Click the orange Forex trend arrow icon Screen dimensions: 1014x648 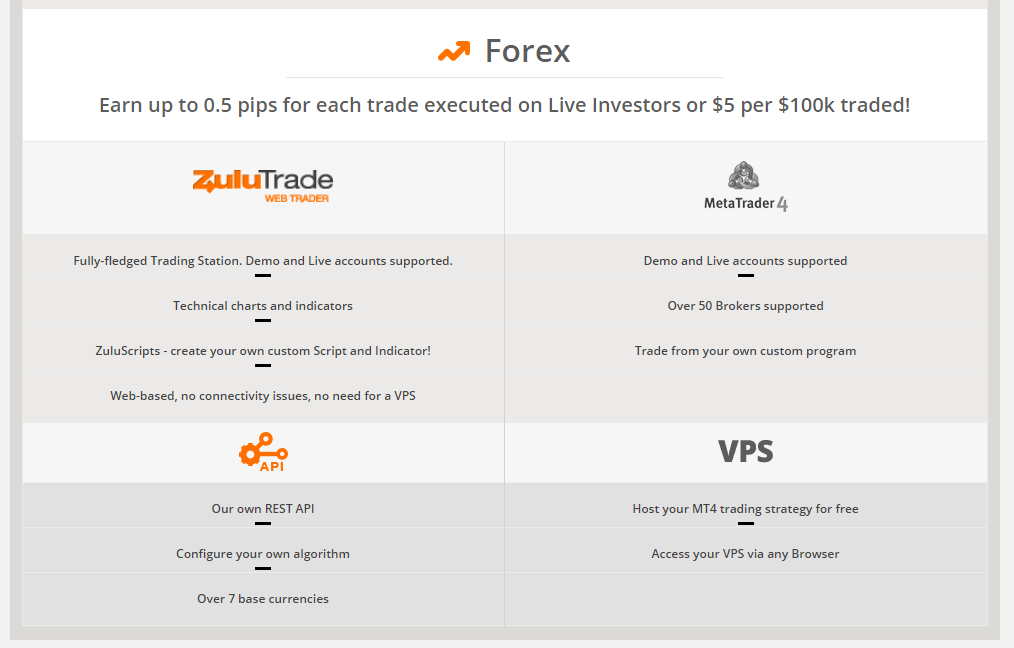click(x=454, y=52)
